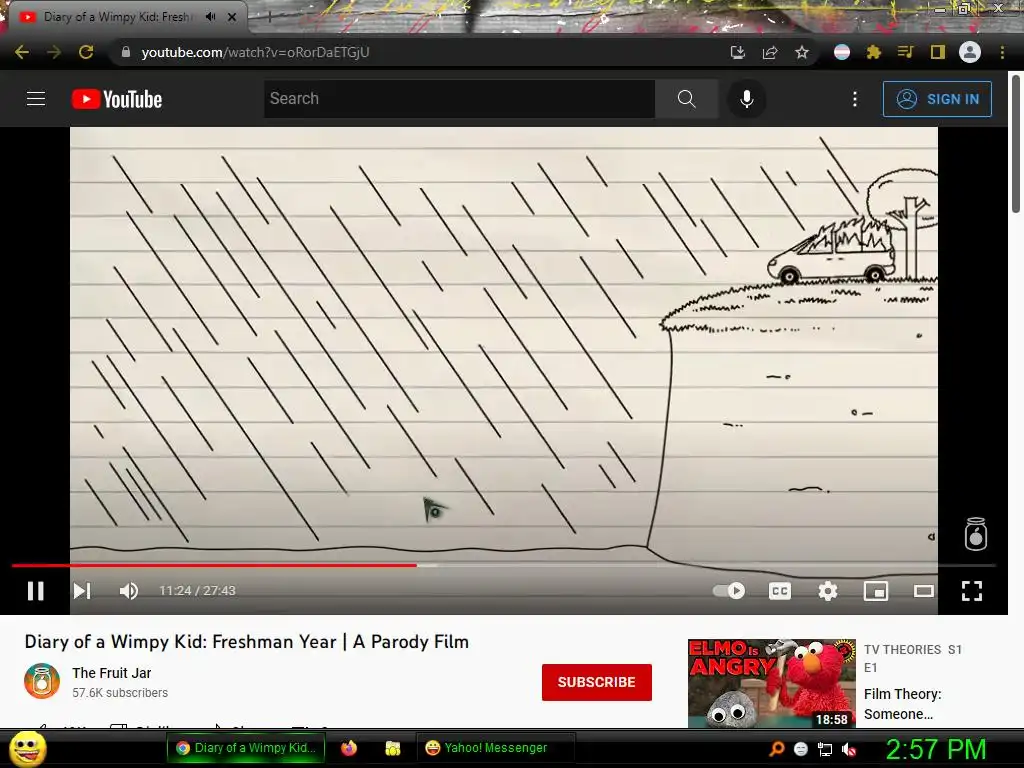
Task: Open the striped round extension icon
Action: click(842, 52)
